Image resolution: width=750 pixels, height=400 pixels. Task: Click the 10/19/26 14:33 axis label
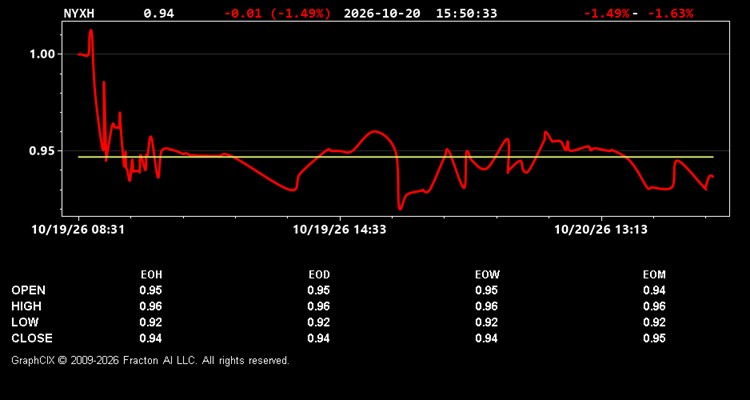tap(340, 229)
